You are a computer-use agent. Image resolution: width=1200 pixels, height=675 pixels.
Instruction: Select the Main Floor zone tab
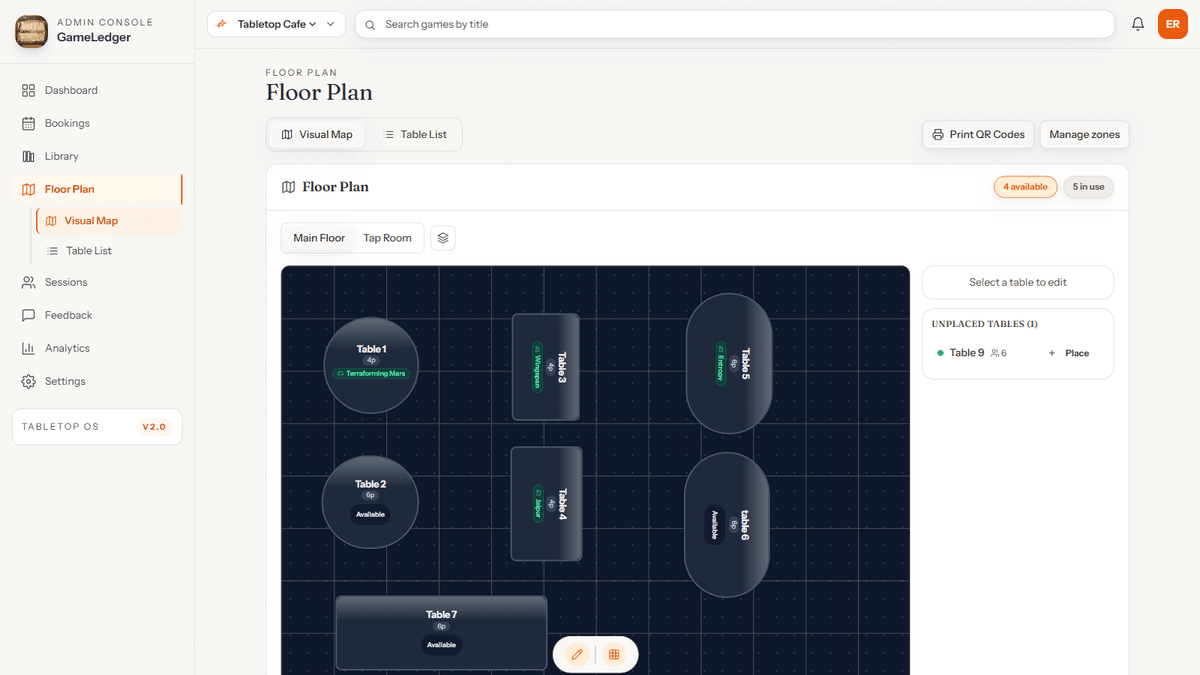click(x=319, y=238)
